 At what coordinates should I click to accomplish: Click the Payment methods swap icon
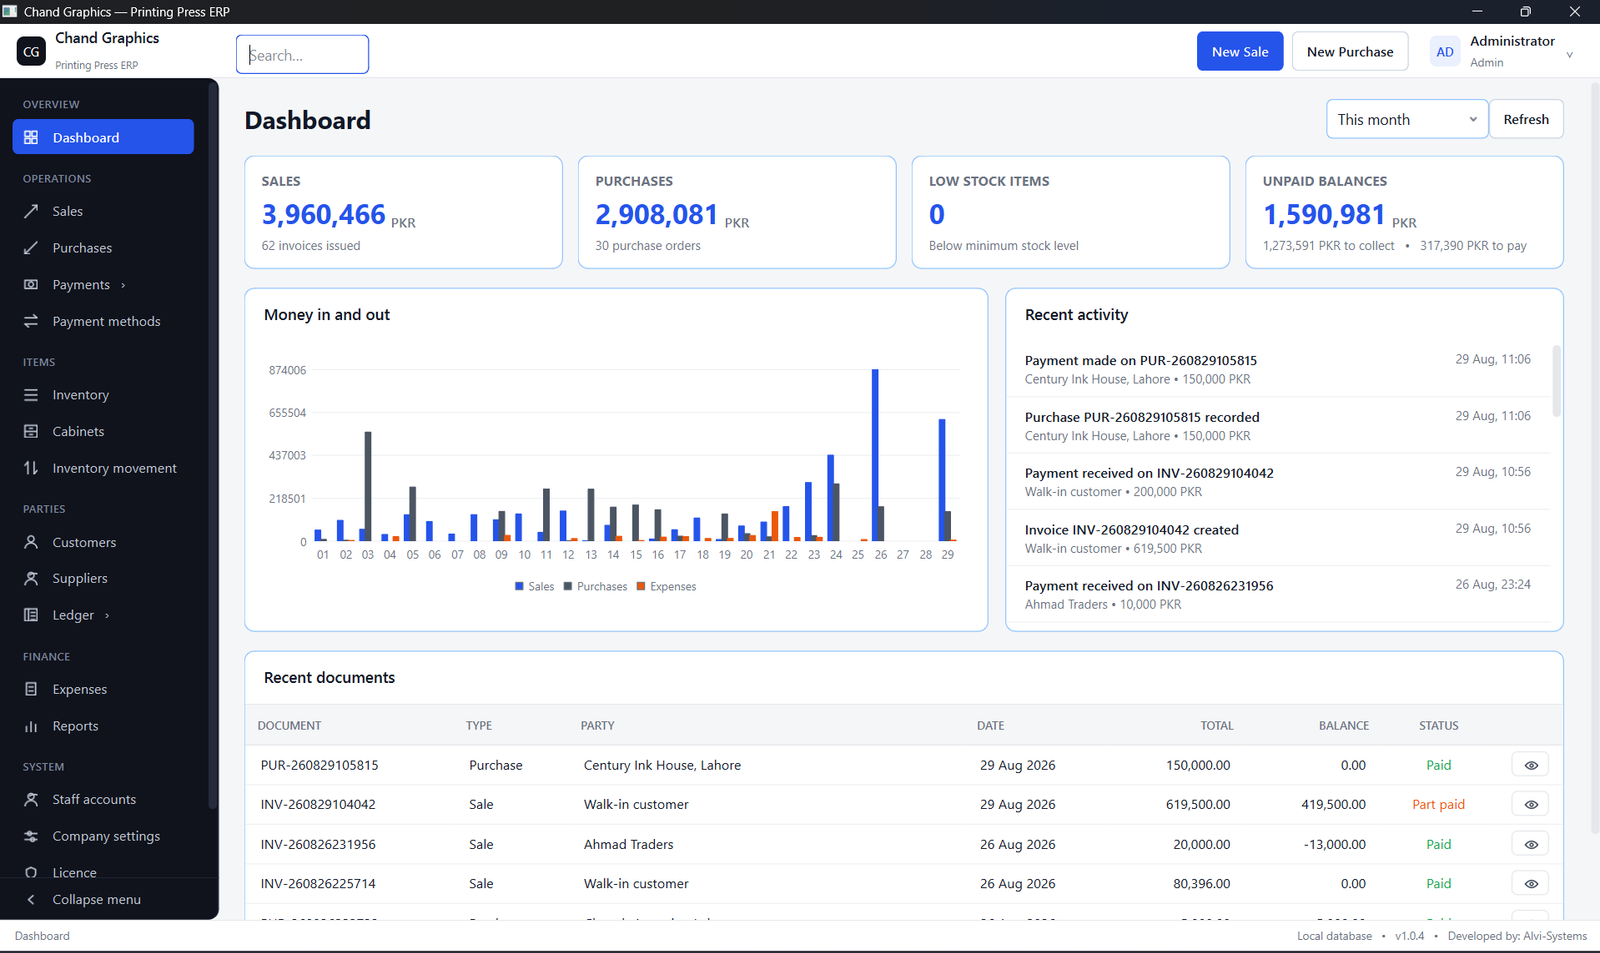pos(31,321)
